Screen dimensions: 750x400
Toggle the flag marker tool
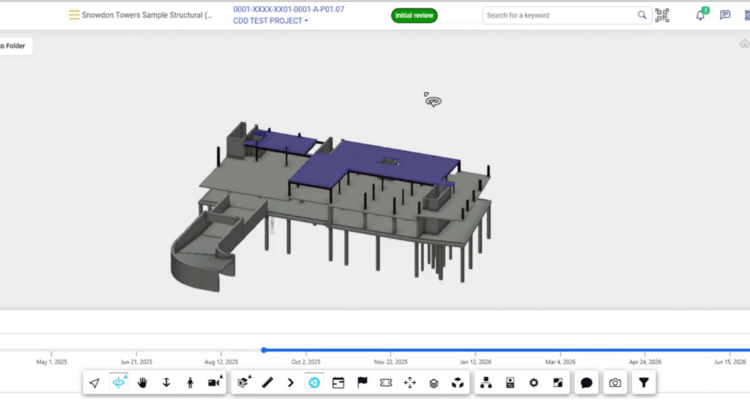[x=362, y=382]
